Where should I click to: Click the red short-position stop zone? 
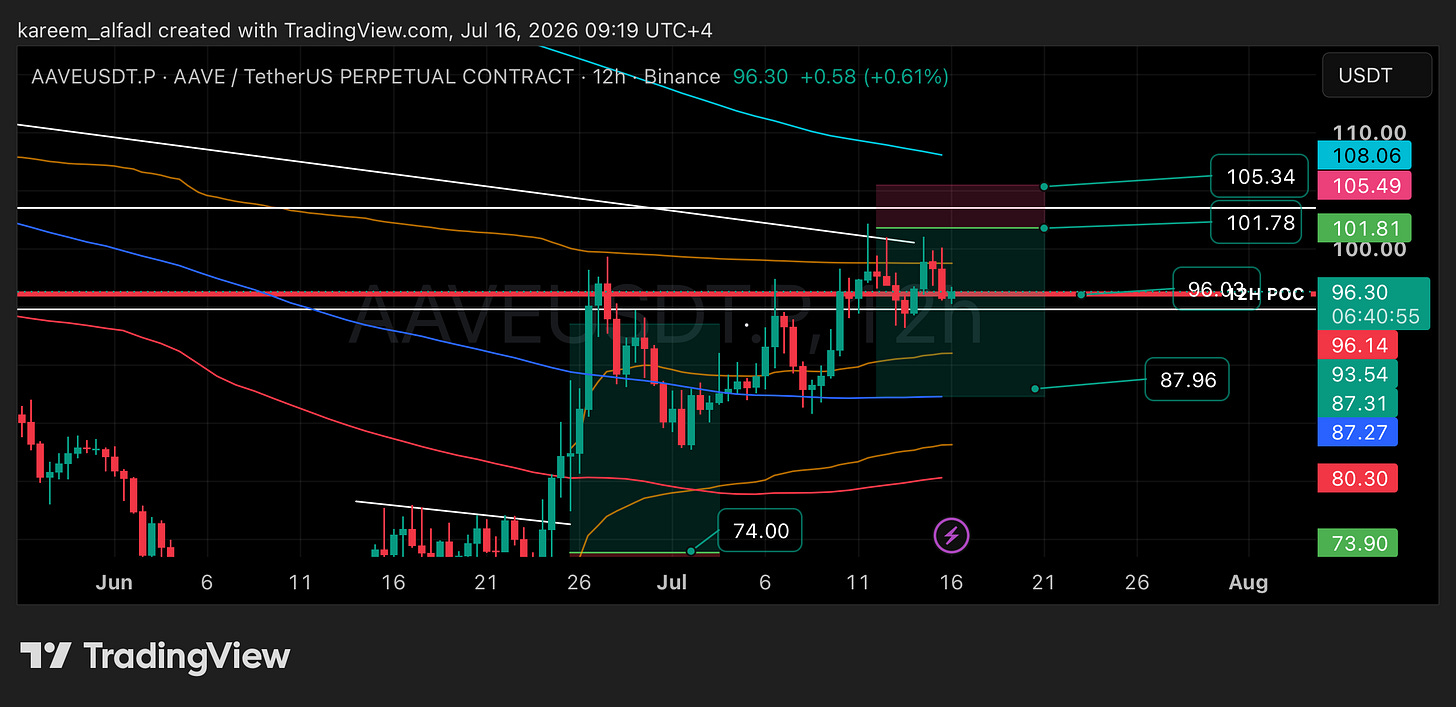[x=960, y=206]
